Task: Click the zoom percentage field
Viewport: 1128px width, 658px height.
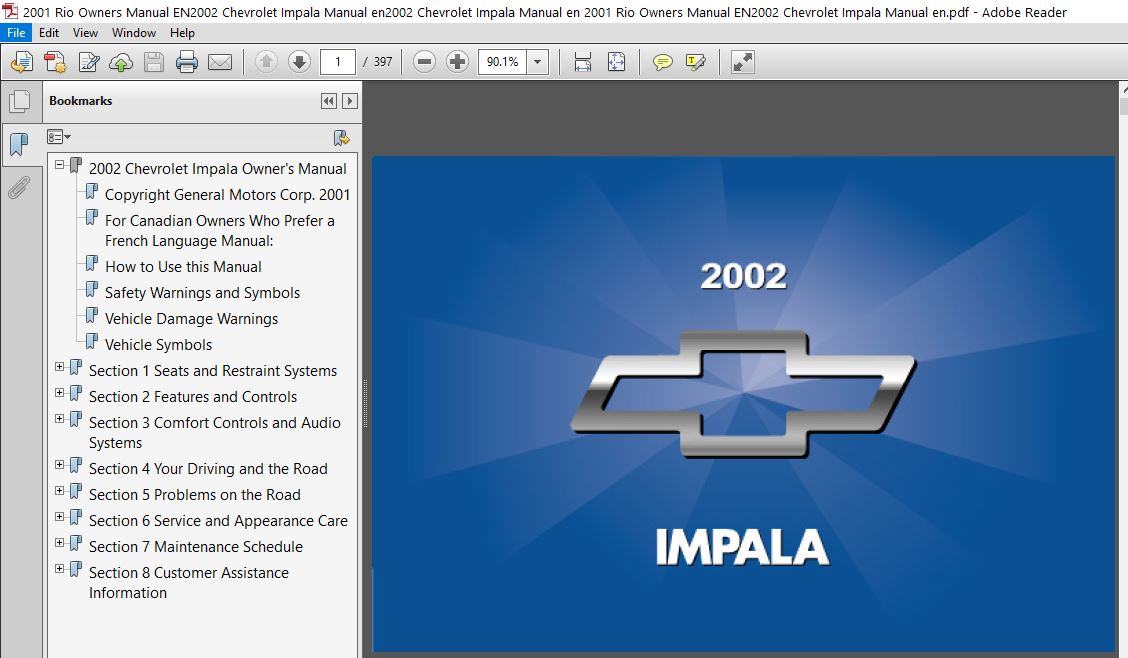Action: coord(502,62)
